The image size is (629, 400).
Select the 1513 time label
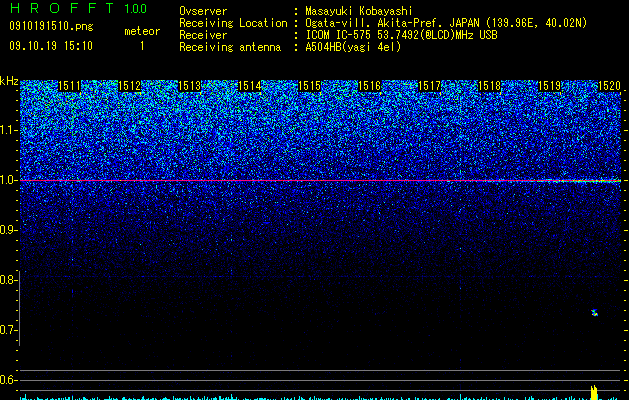189,86
